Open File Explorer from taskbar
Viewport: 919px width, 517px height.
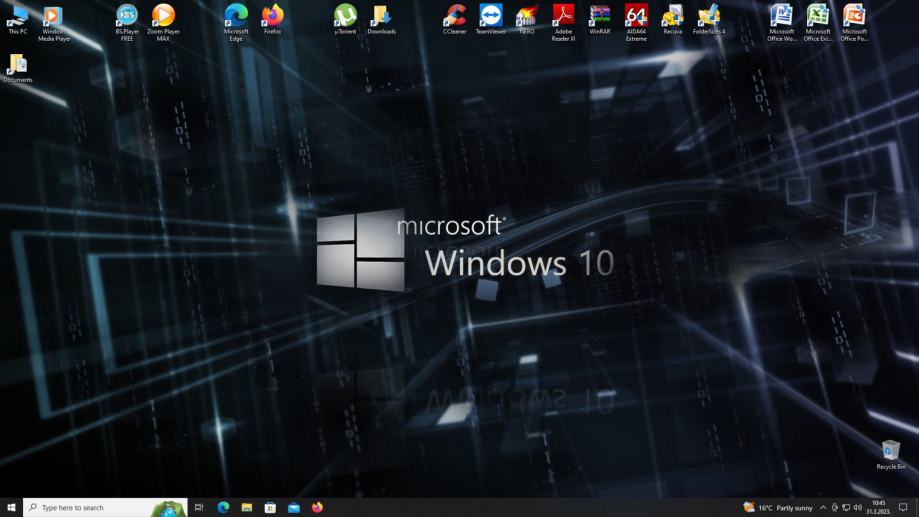point(247,508)
